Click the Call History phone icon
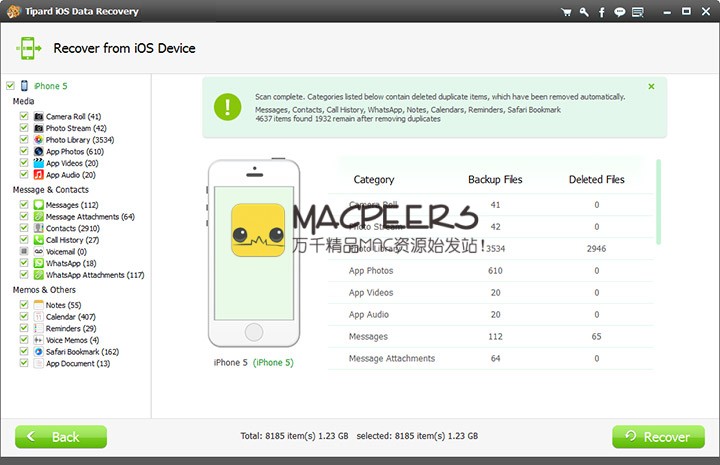The width and height of the screenshot is (720, 465). pos(39,240)
